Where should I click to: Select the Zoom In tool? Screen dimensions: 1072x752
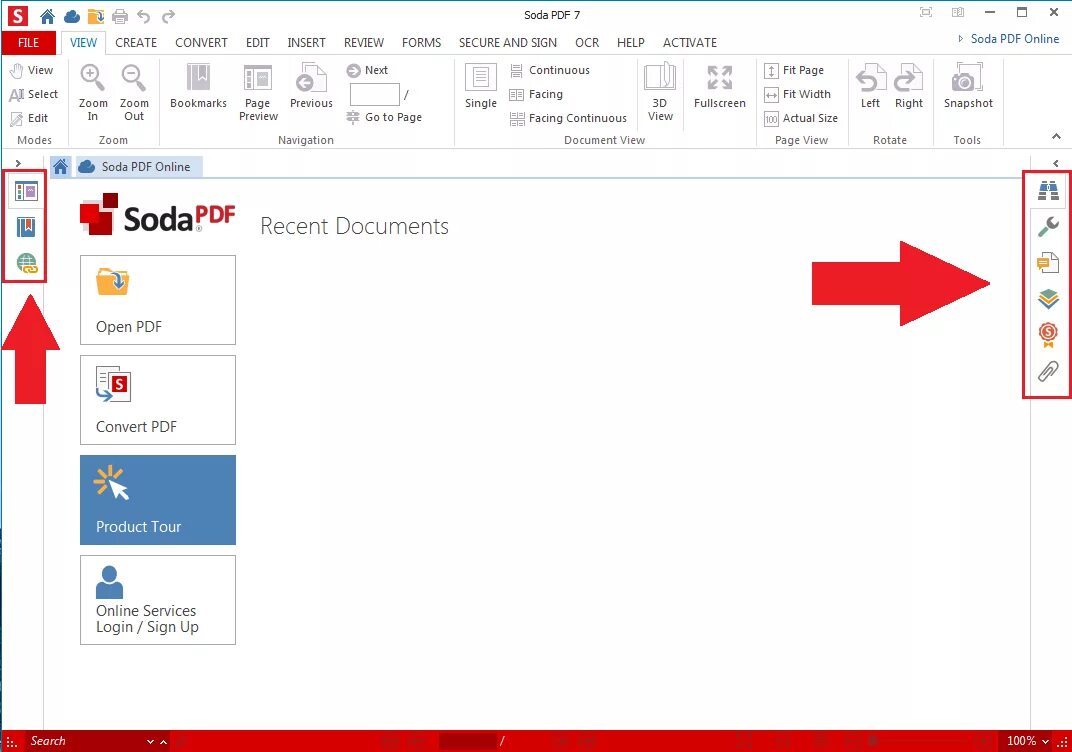[x=93, y=92]
